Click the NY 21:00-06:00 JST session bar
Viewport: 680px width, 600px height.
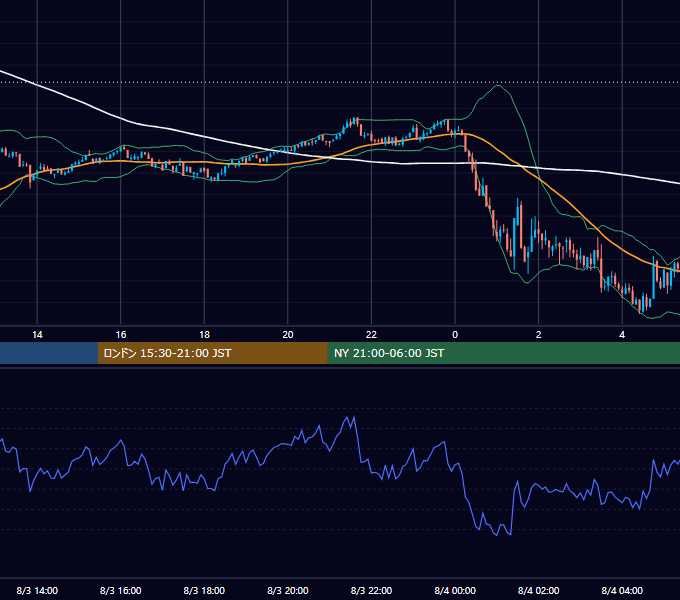[503, 353]
